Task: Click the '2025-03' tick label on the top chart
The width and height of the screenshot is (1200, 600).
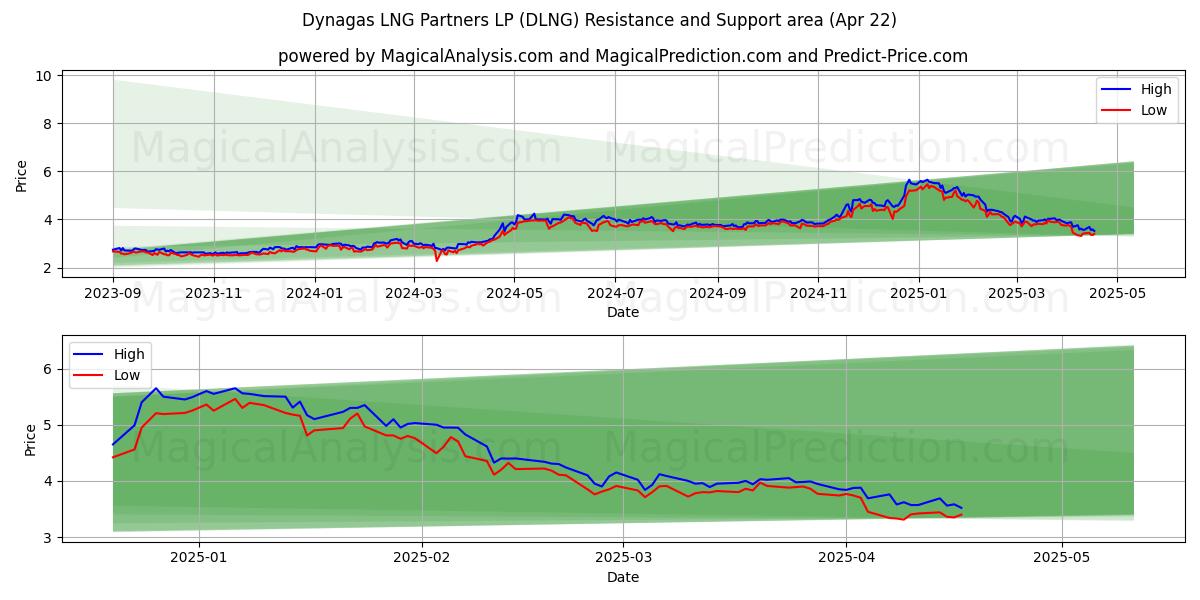Action: pos(1017,293)
